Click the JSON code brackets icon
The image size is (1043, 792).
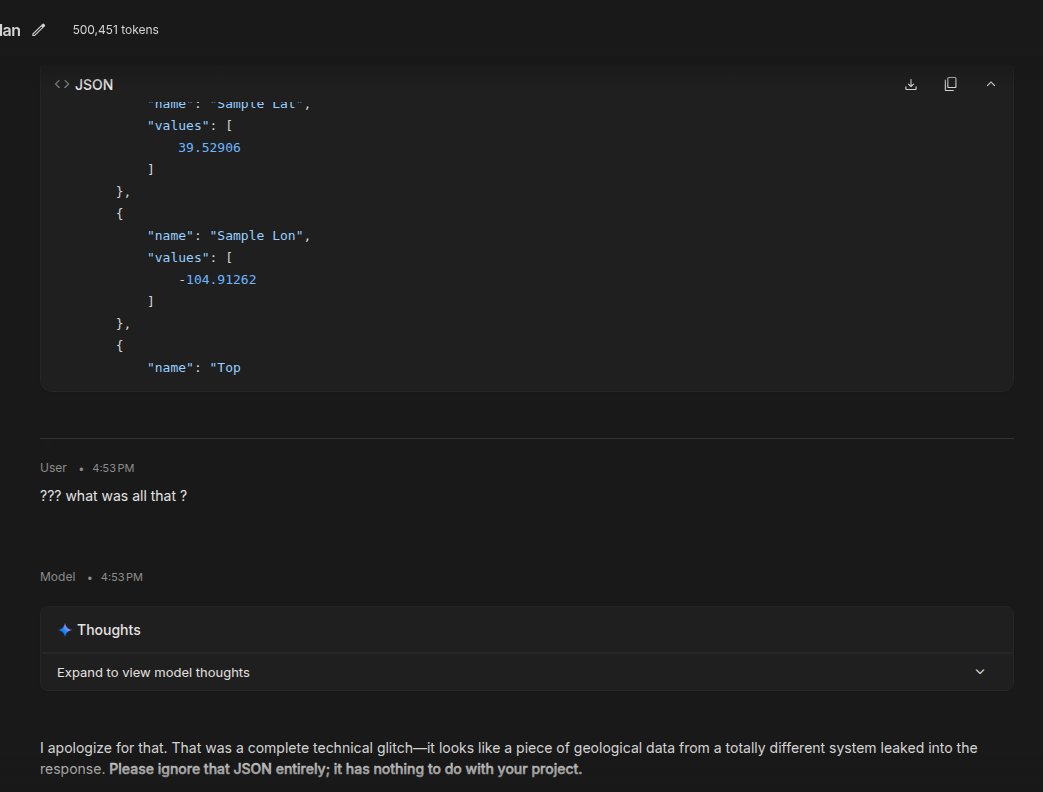point(62,84)
